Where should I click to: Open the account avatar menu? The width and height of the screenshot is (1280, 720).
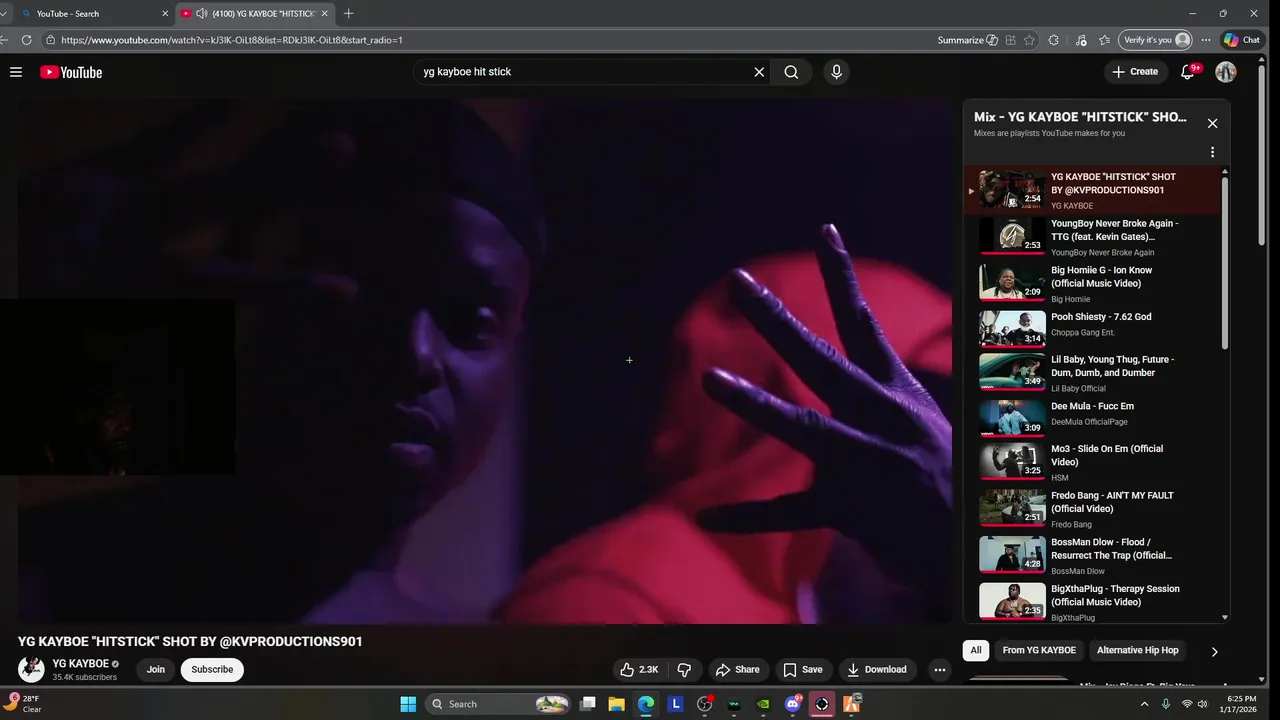tap(1226, 72)
